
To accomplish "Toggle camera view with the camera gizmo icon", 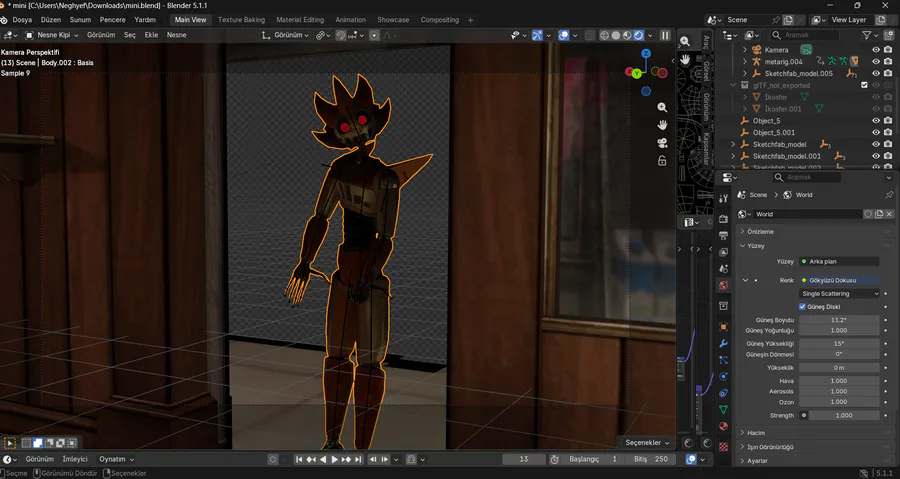I will (662, 143).
